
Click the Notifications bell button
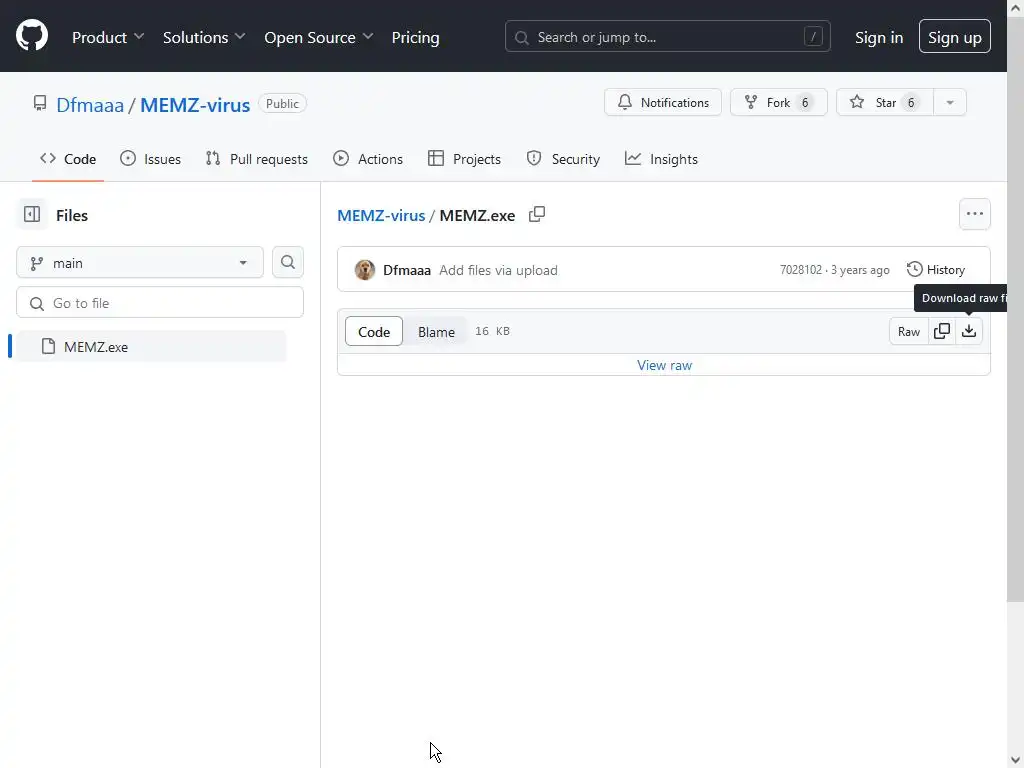(x=663, y=103)
